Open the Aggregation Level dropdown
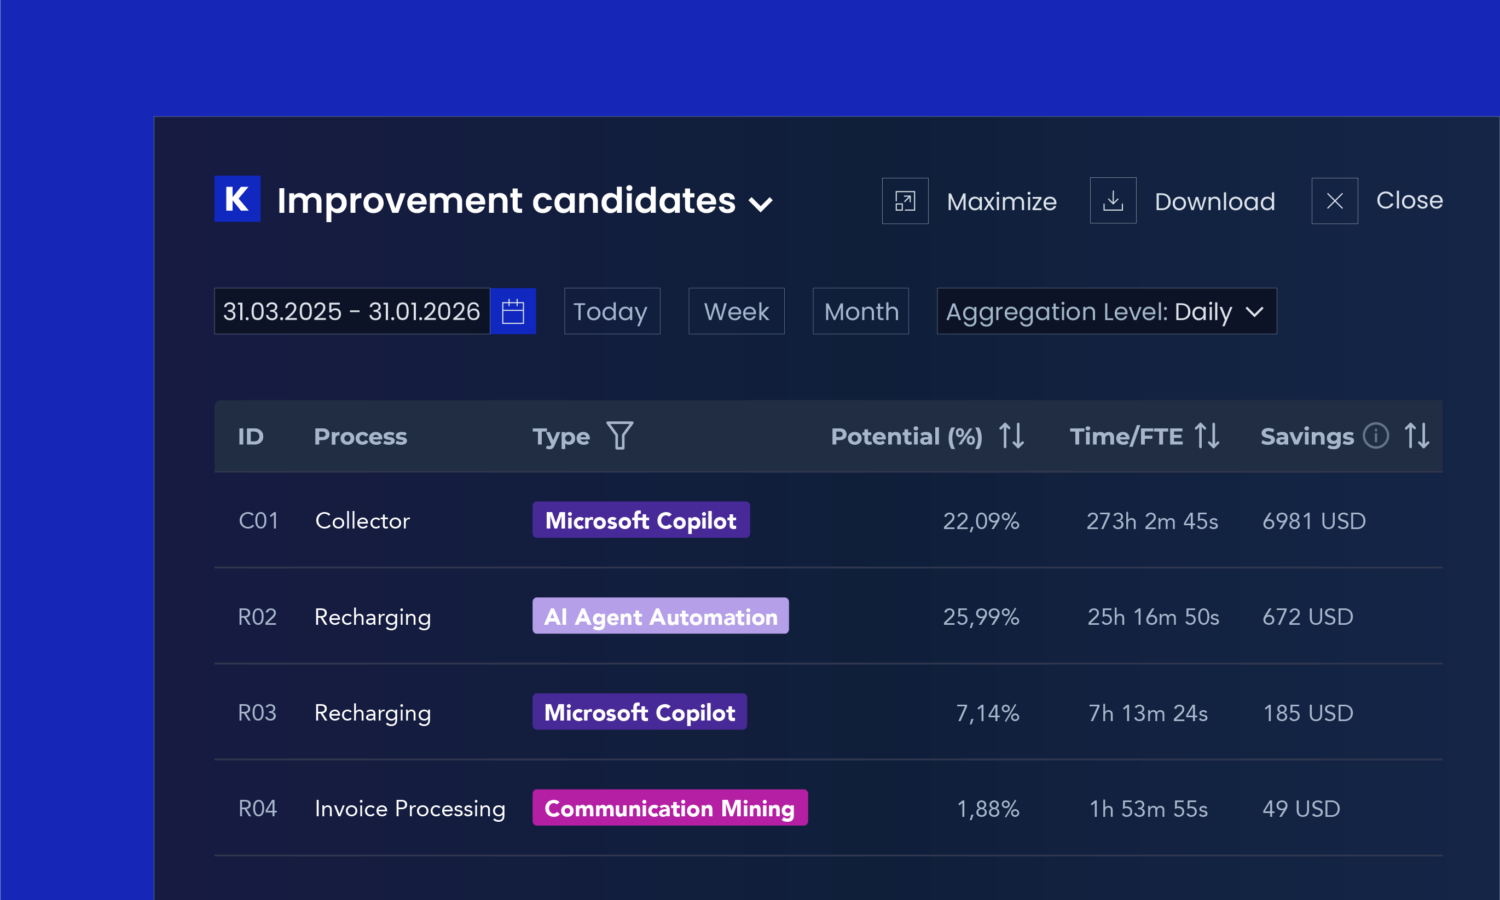 (1107, 311)
